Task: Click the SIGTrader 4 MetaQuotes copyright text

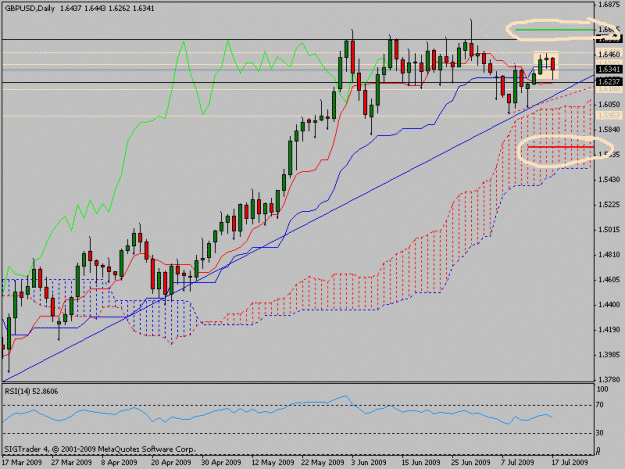Action: point(100,449)
